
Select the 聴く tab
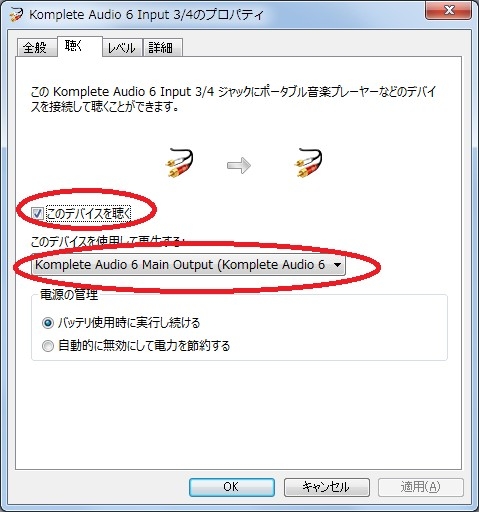[78, 46]
